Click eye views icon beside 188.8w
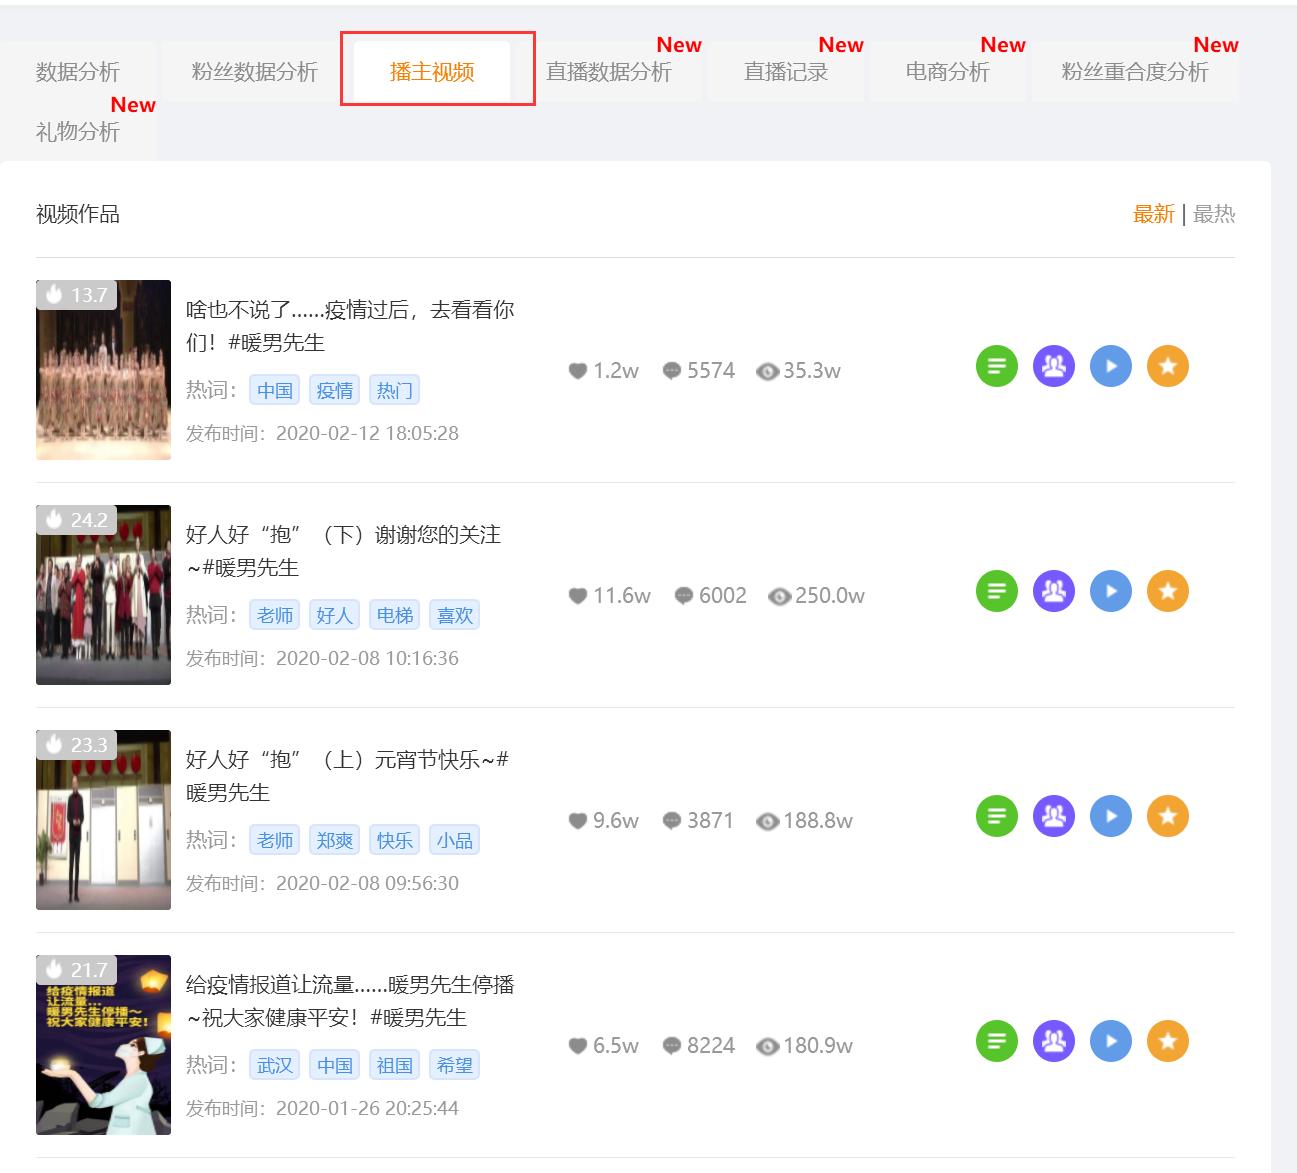The height and width of the screenshot is (1173, 1297). click(767, 822)
